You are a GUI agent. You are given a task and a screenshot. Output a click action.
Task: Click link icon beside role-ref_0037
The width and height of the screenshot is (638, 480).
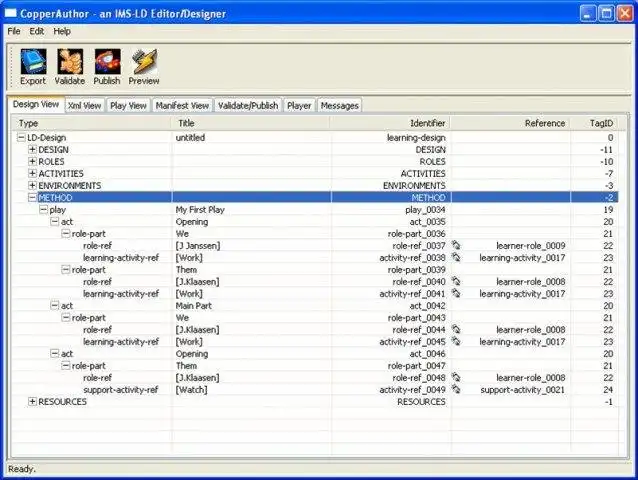[456, 245]
